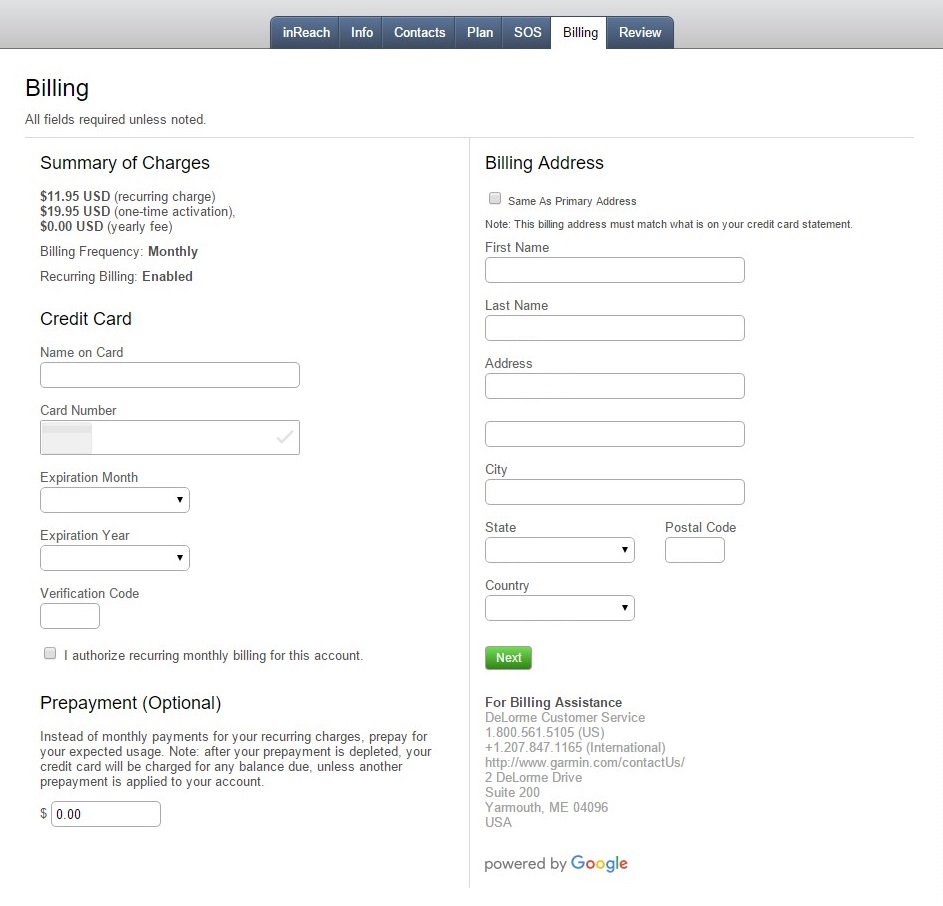
Task: Focus the City field
Action: [x=615, y=492]
